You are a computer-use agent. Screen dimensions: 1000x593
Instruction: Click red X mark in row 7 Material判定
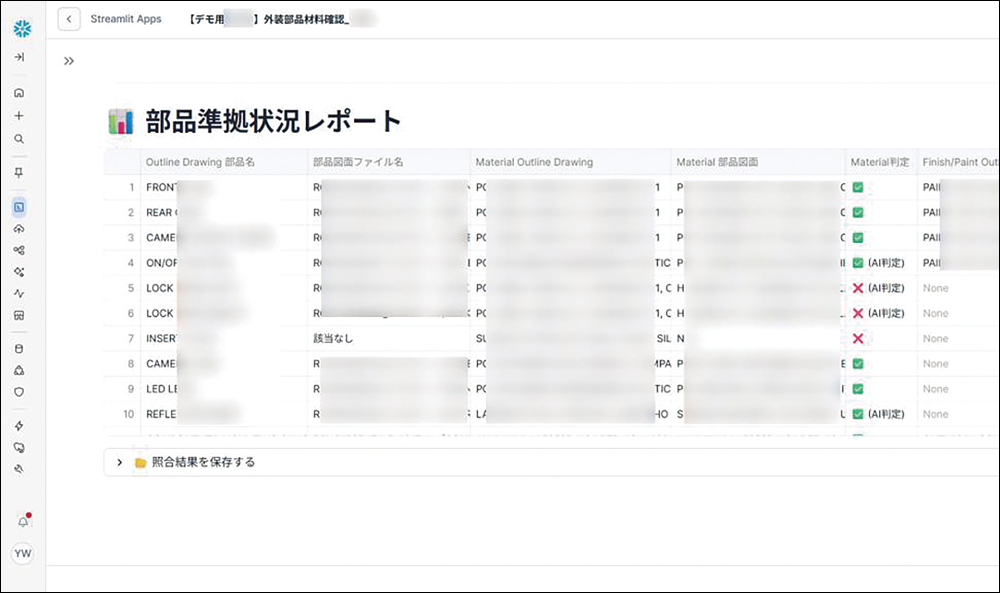tap(858, 339)
